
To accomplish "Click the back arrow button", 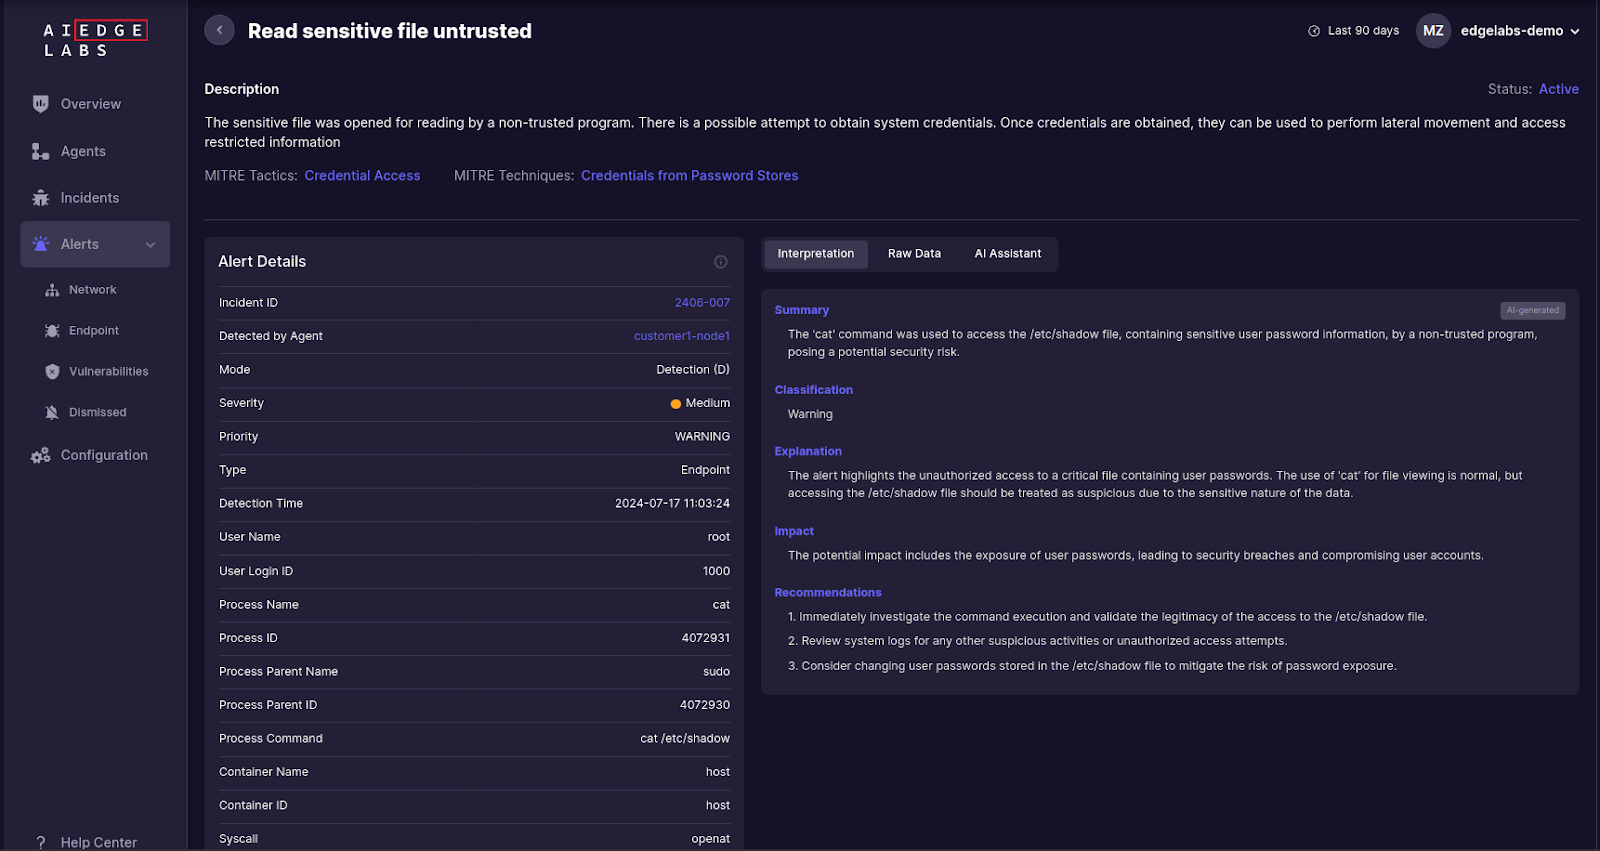I will click(219, 30).
